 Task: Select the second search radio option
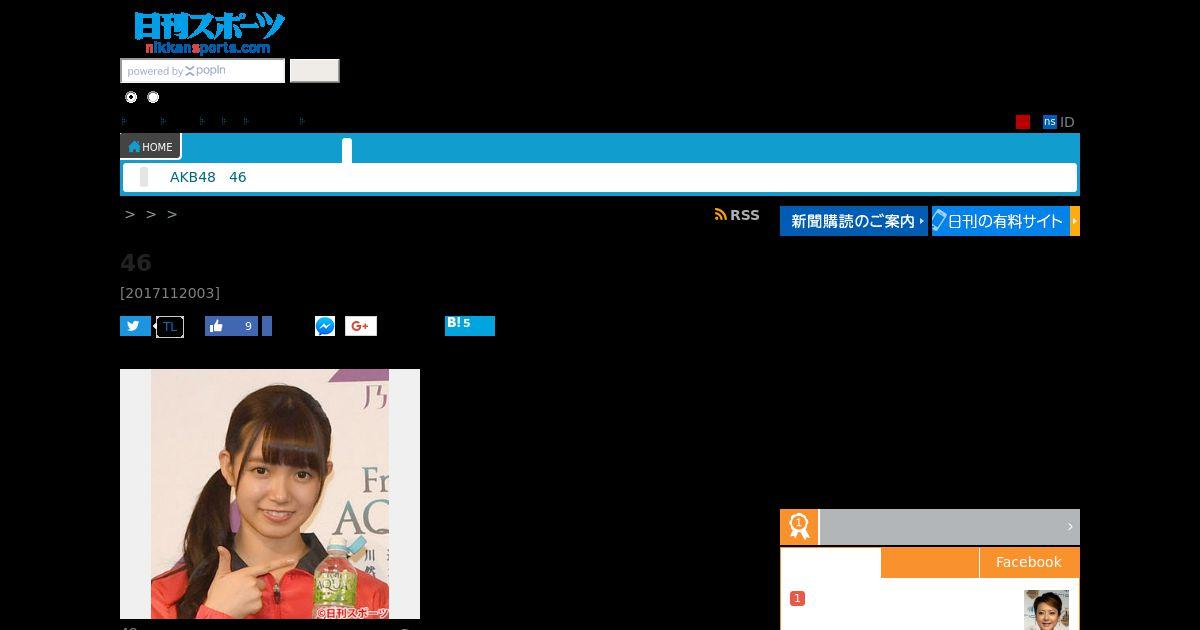click(x=153, y=97)
